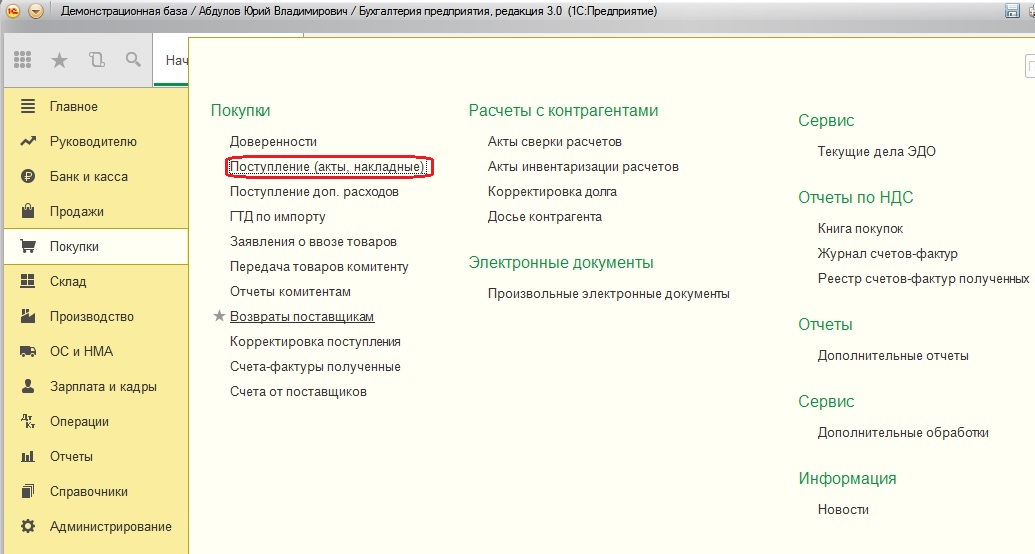
Task: Click the Производство section label
Action: 92,316
